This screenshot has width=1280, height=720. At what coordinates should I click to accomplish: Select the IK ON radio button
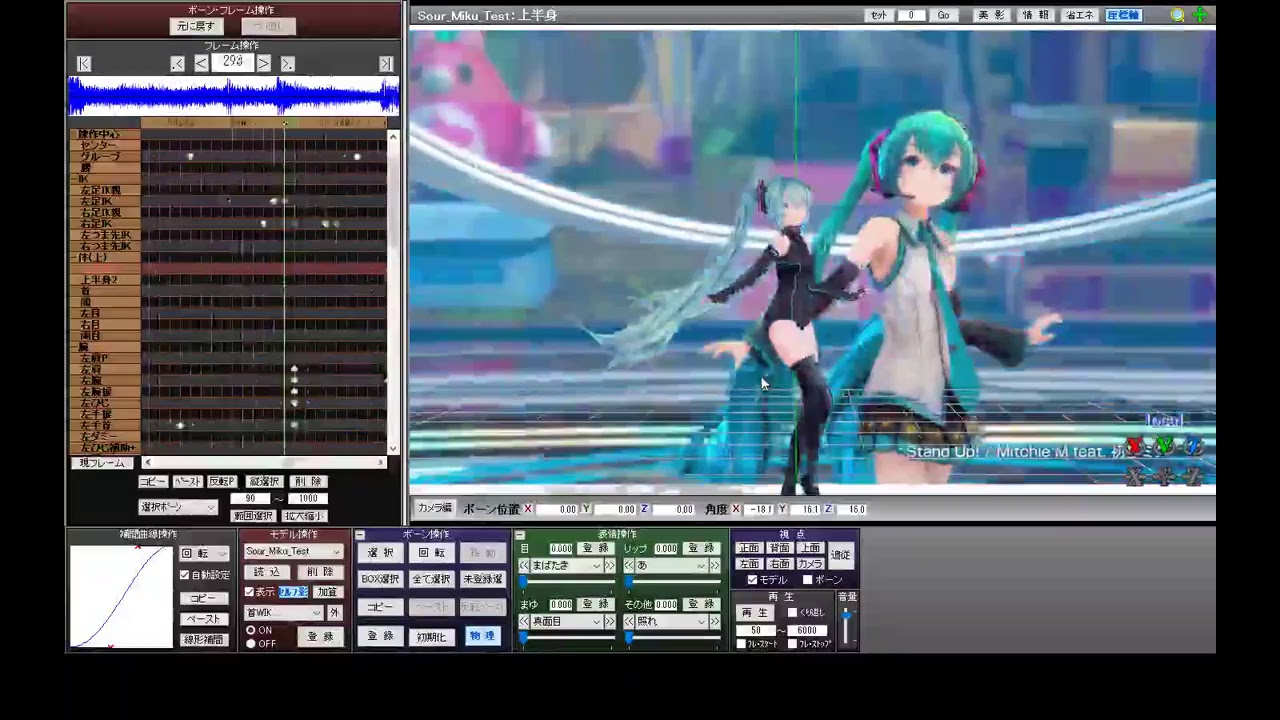point(250,631)
